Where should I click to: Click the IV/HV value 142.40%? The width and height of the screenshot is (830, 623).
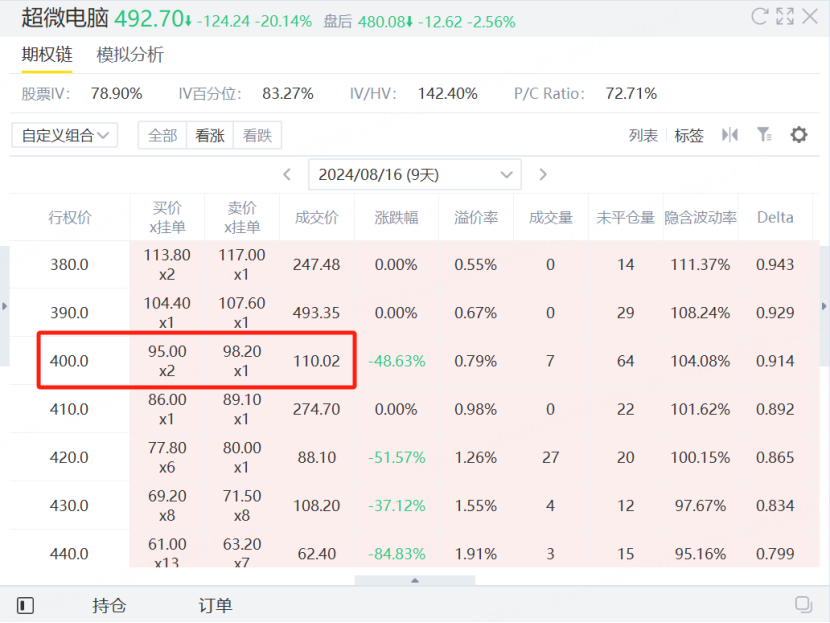(448, 94)
